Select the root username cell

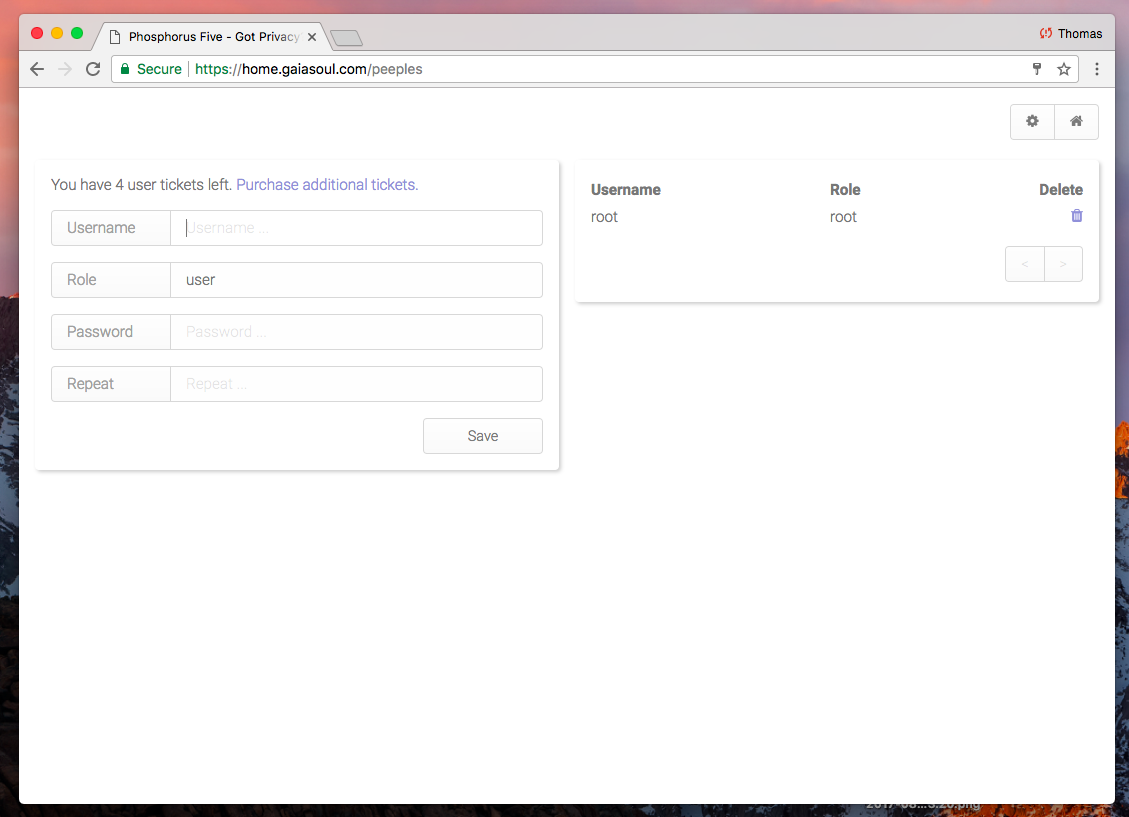604,217
